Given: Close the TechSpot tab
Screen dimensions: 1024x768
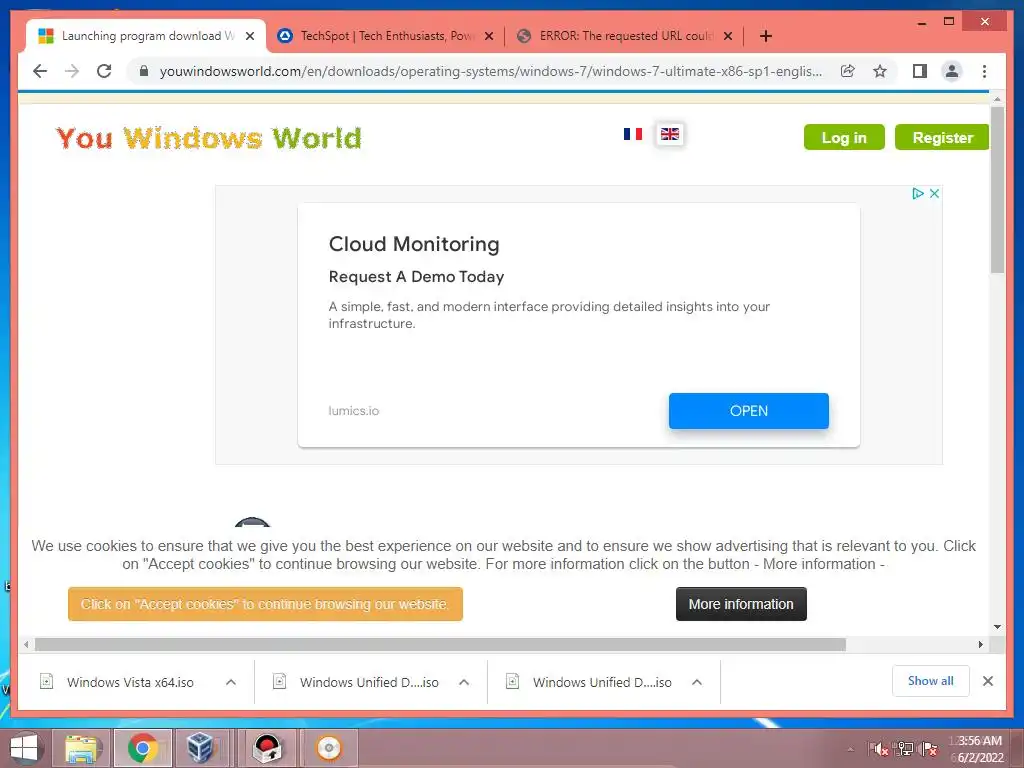Looking at the screenshot, I should click(488, 36).
